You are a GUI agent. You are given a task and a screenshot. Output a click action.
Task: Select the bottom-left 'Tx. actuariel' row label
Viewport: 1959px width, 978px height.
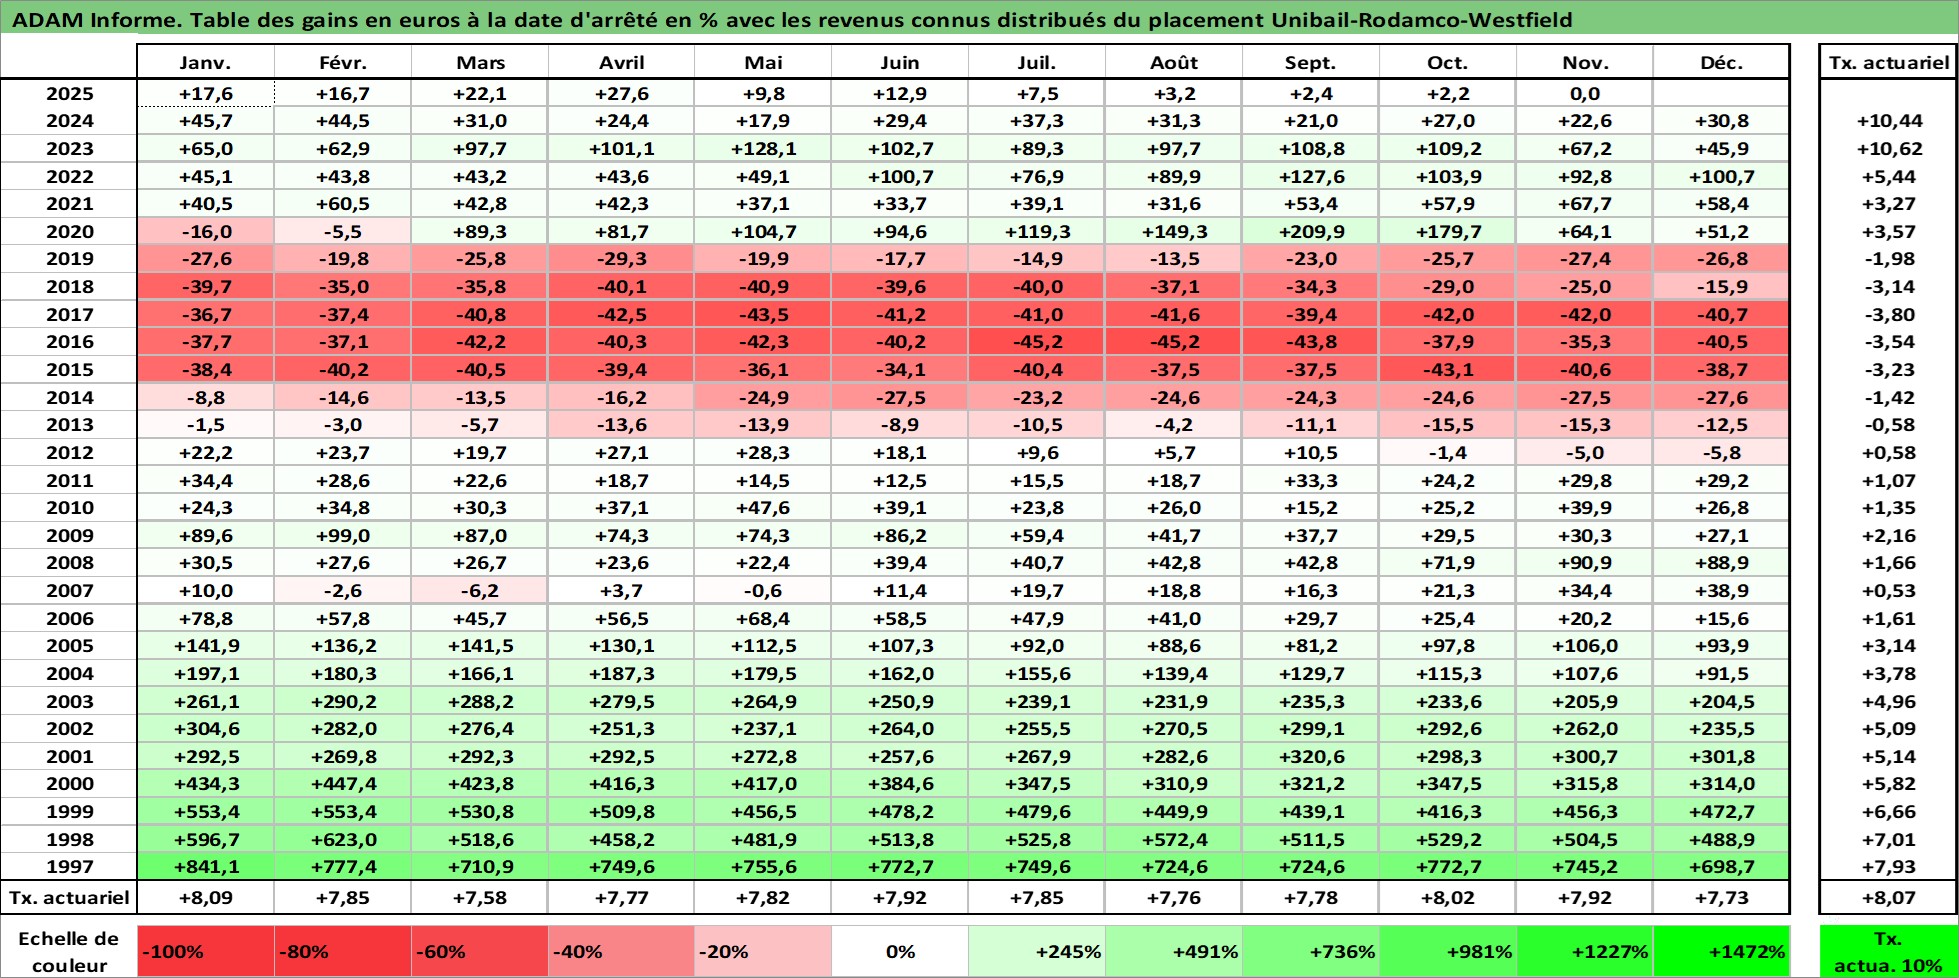tap(69, 897)
